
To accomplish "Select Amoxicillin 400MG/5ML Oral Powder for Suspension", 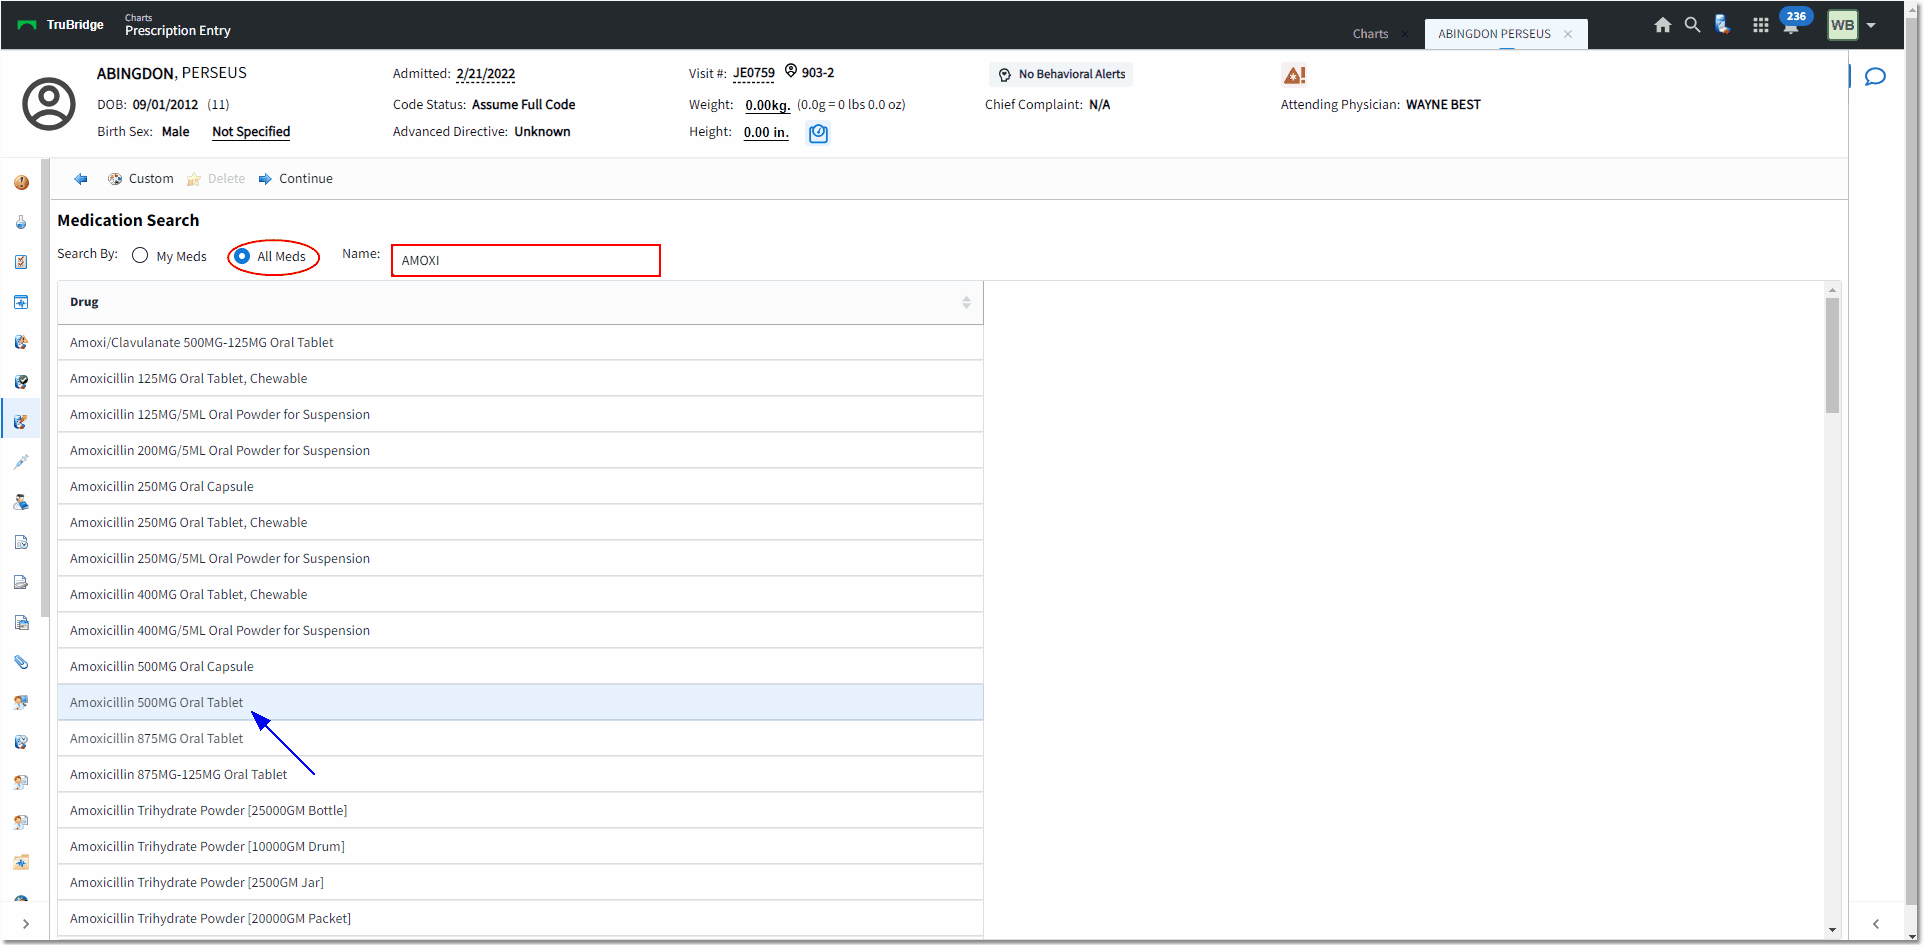I will pos(520,630).
